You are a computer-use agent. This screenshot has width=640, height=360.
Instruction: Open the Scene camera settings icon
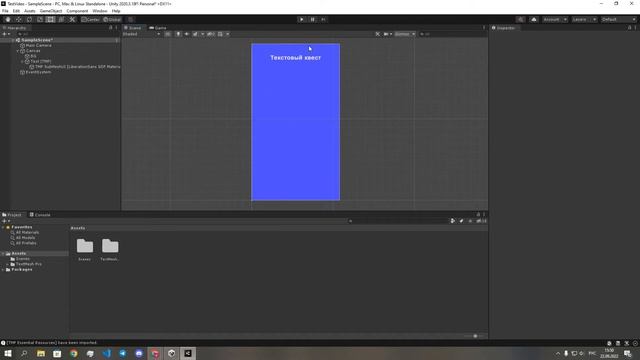coord(386,34)
